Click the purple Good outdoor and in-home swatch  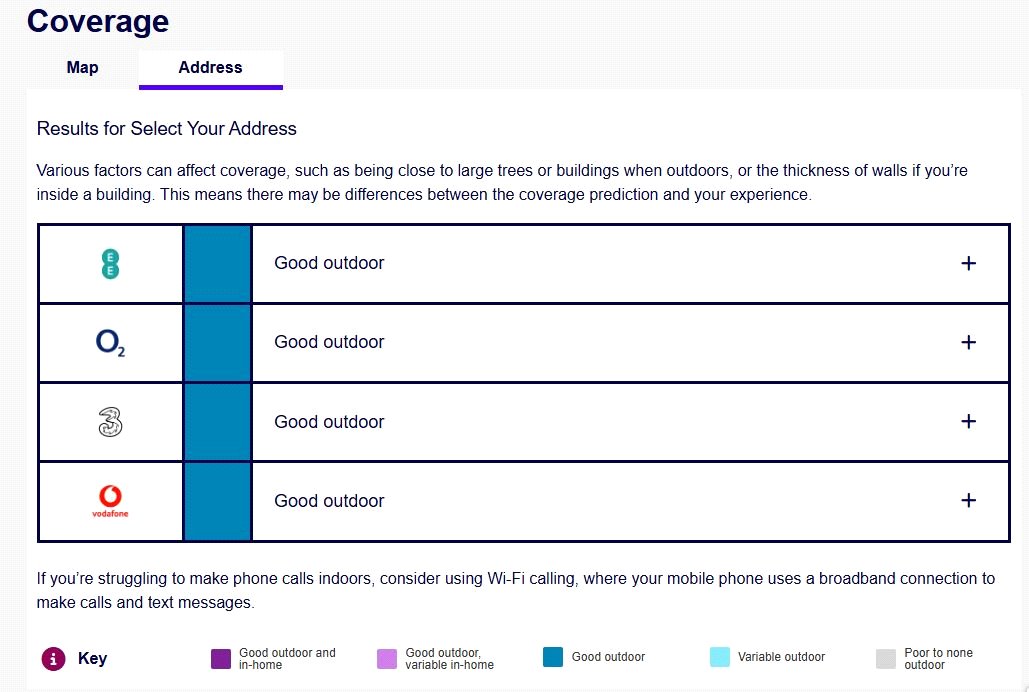(221, 658)
